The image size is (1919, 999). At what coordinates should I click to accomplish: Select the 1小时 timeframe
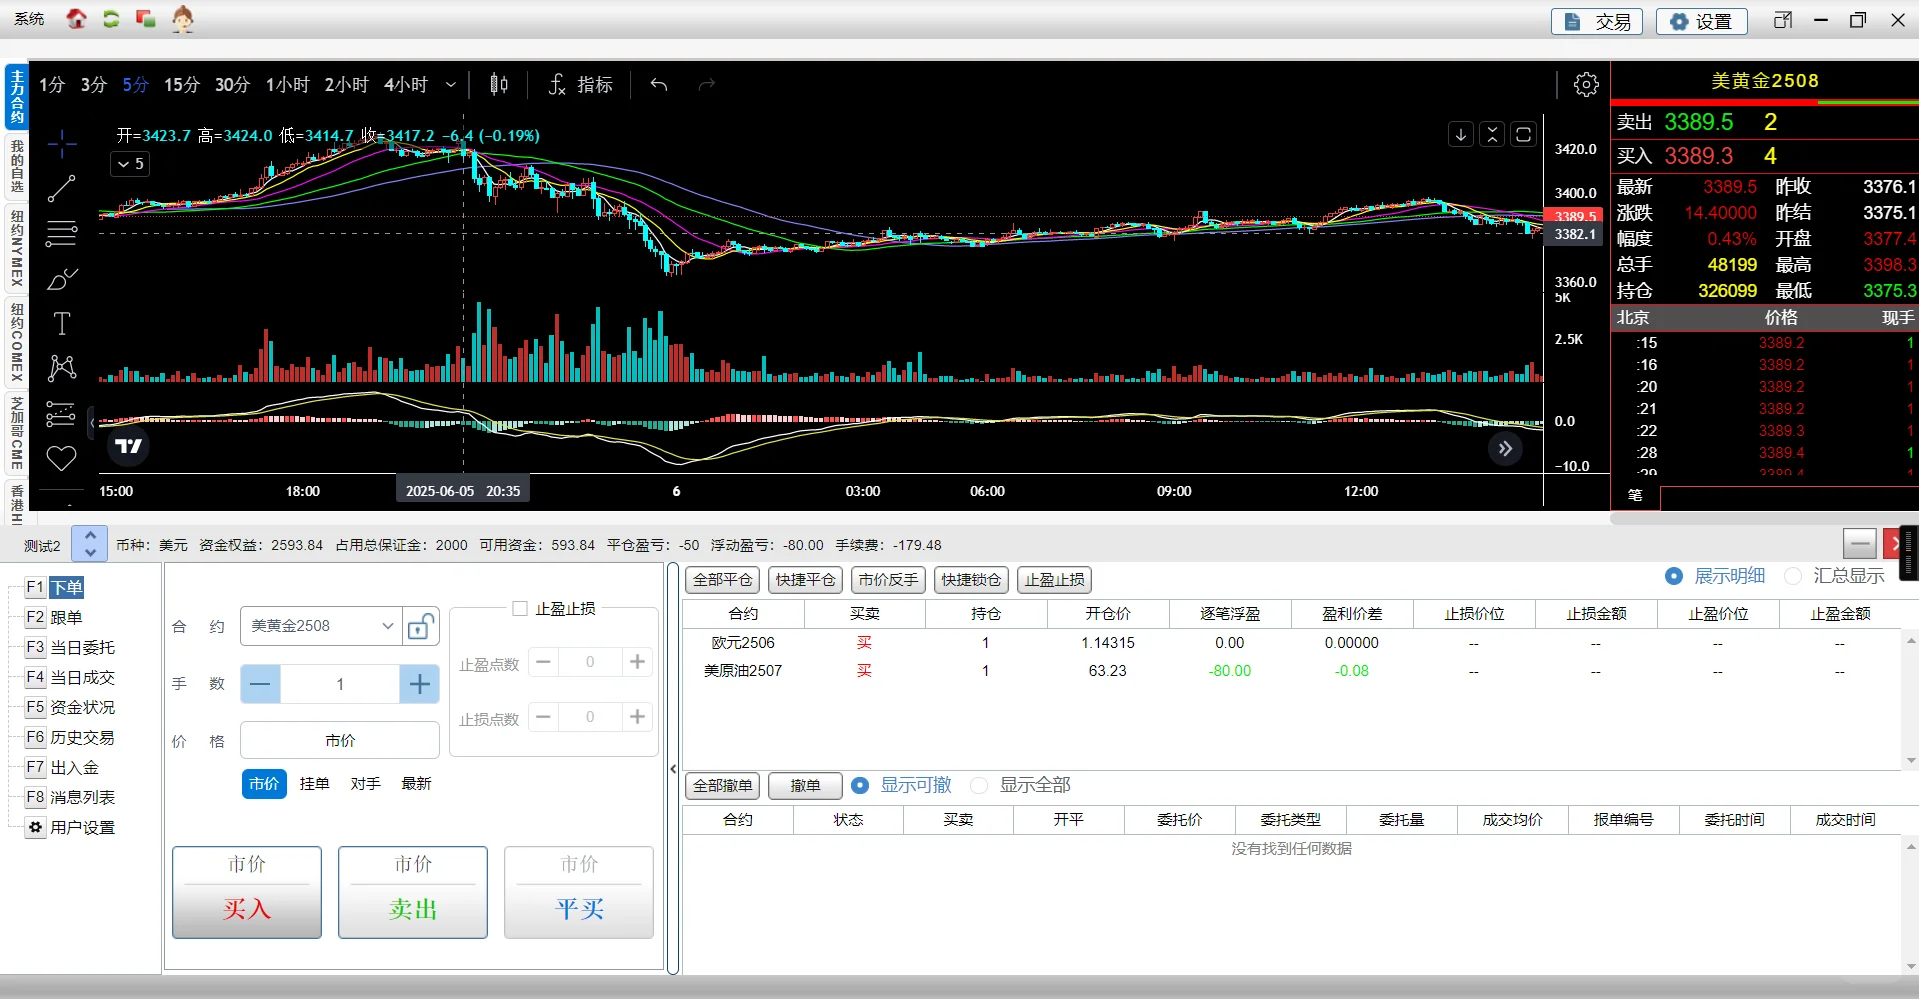click(288, 85)
